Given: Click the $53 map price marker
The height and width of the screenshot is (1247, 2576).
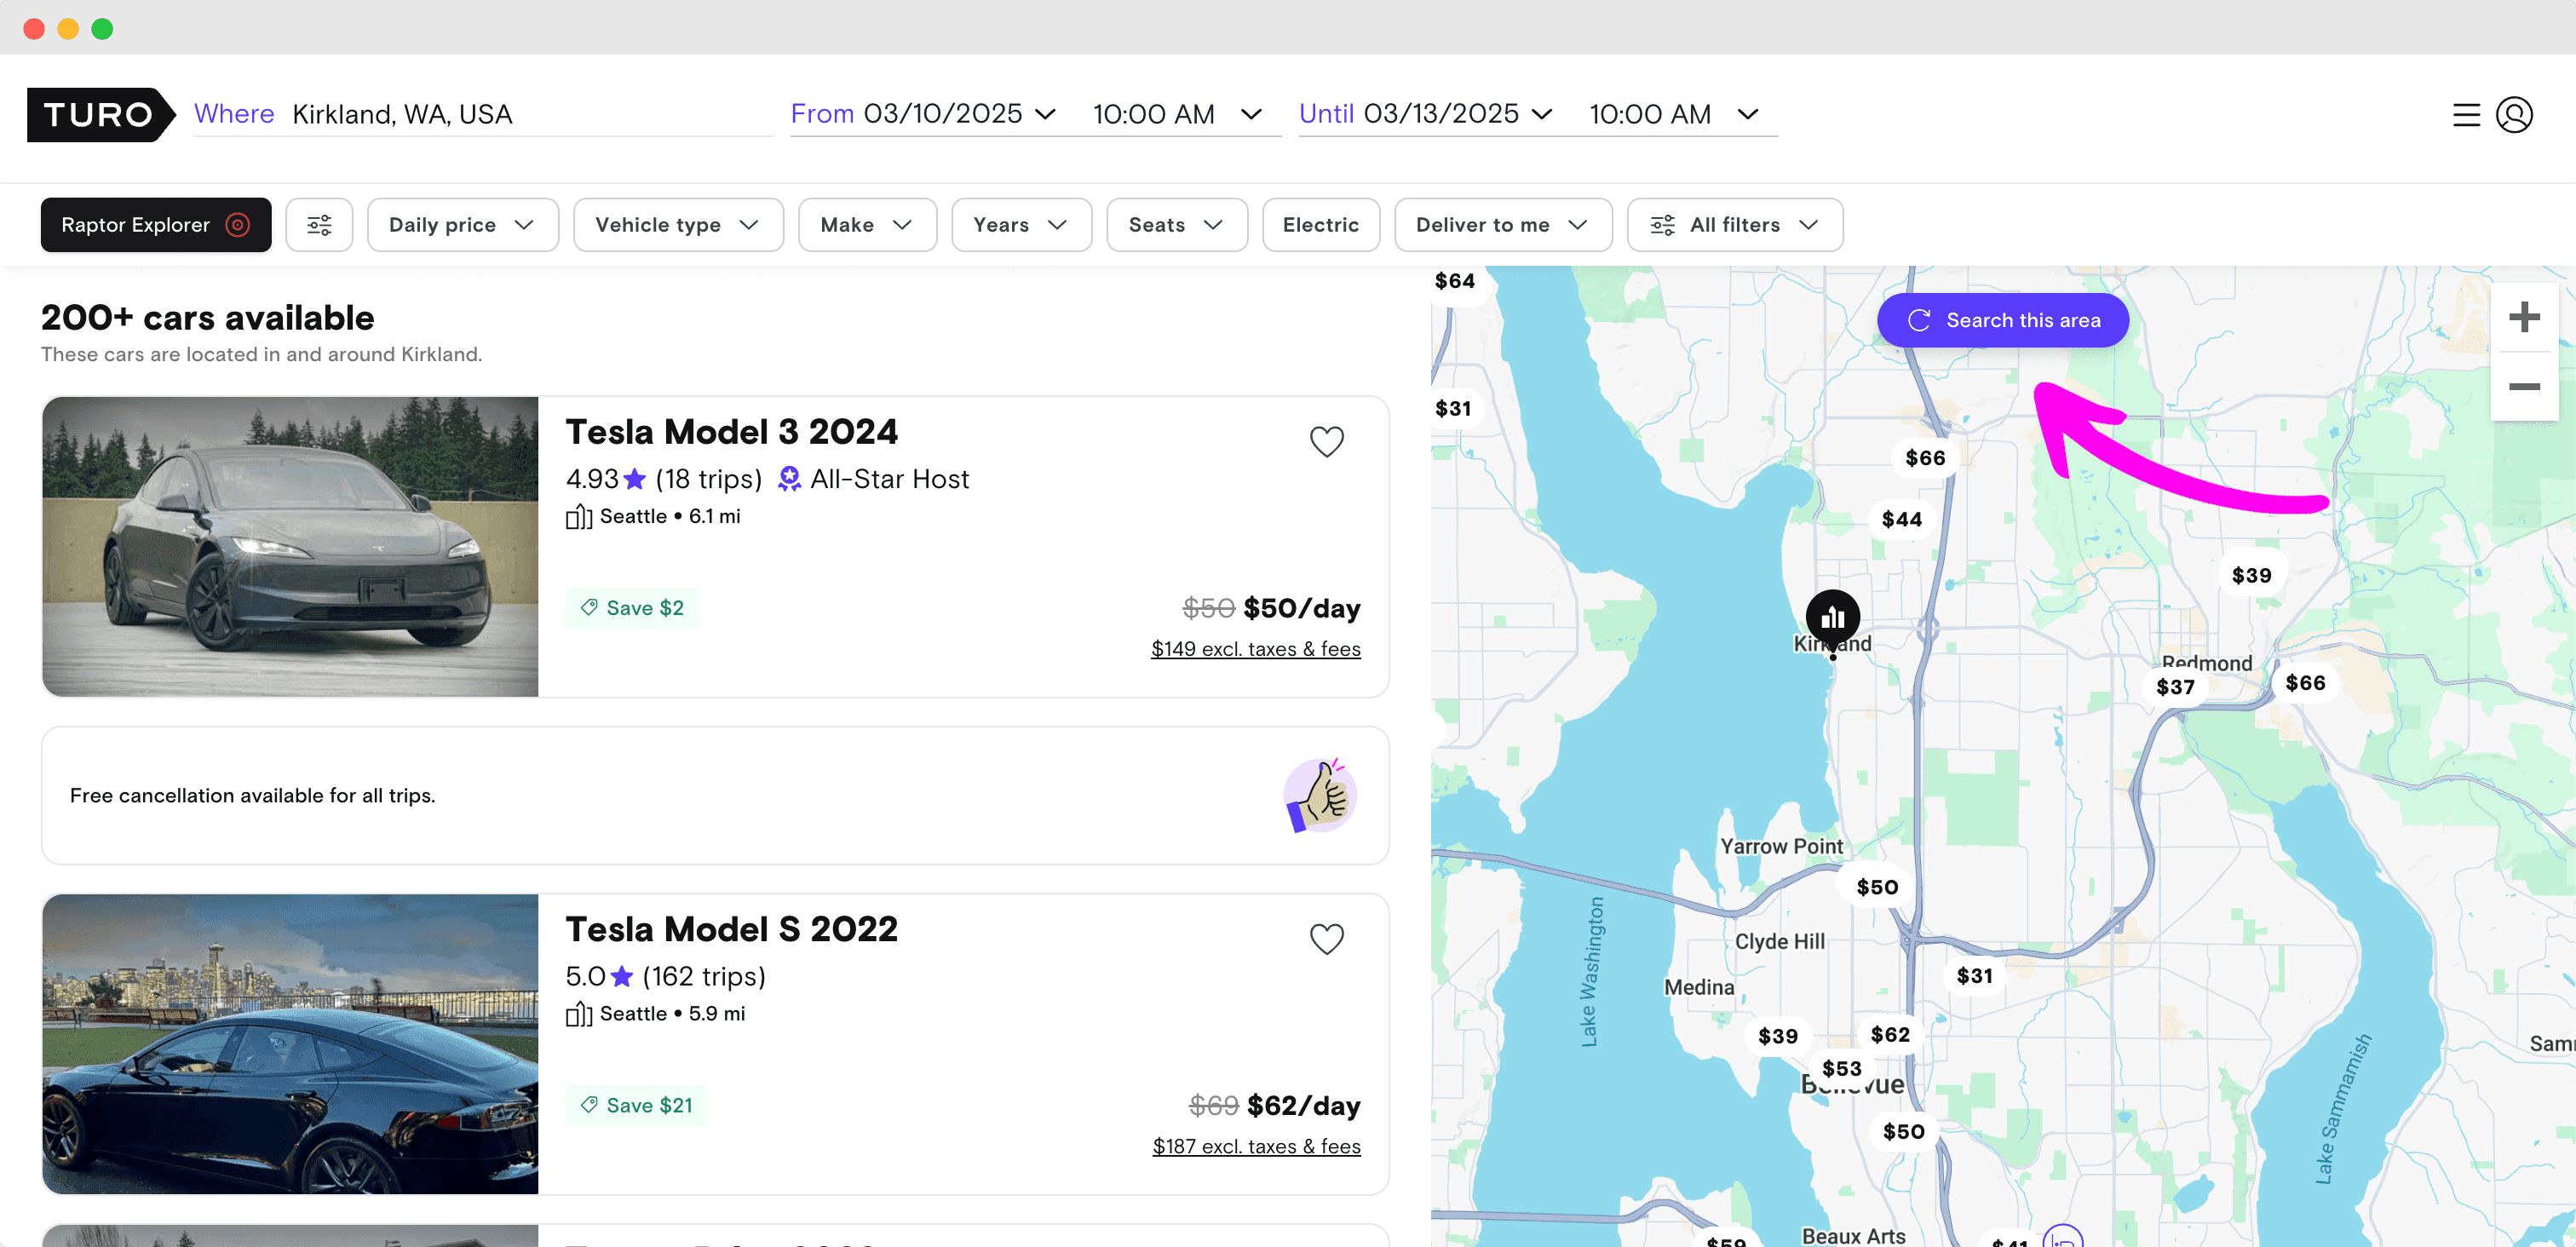Looking at the screenshot, I should (1841, 1068).
